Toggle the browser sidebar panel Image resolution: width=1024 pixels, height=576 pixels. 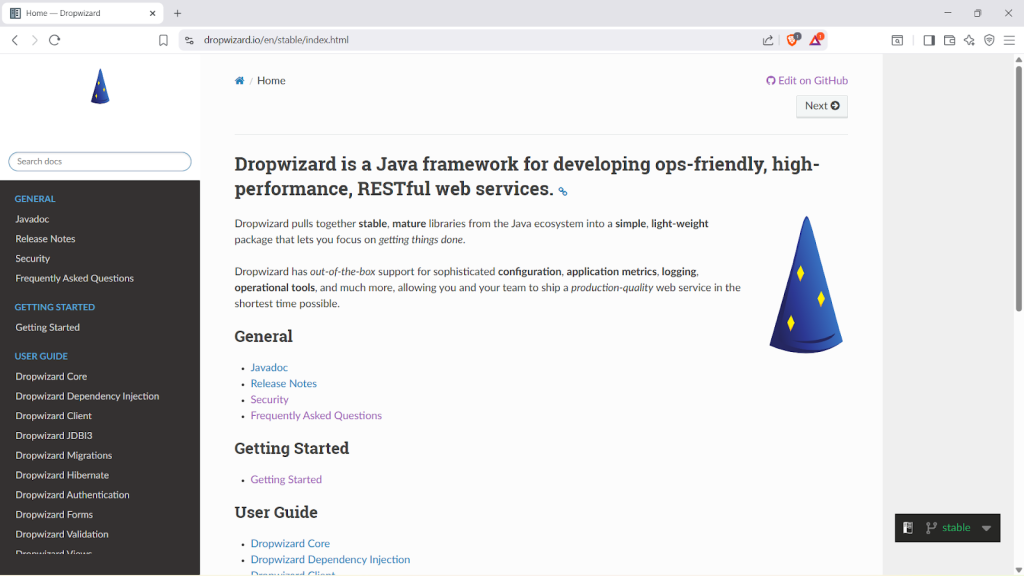pyautogui.click(x=929, y=40)
